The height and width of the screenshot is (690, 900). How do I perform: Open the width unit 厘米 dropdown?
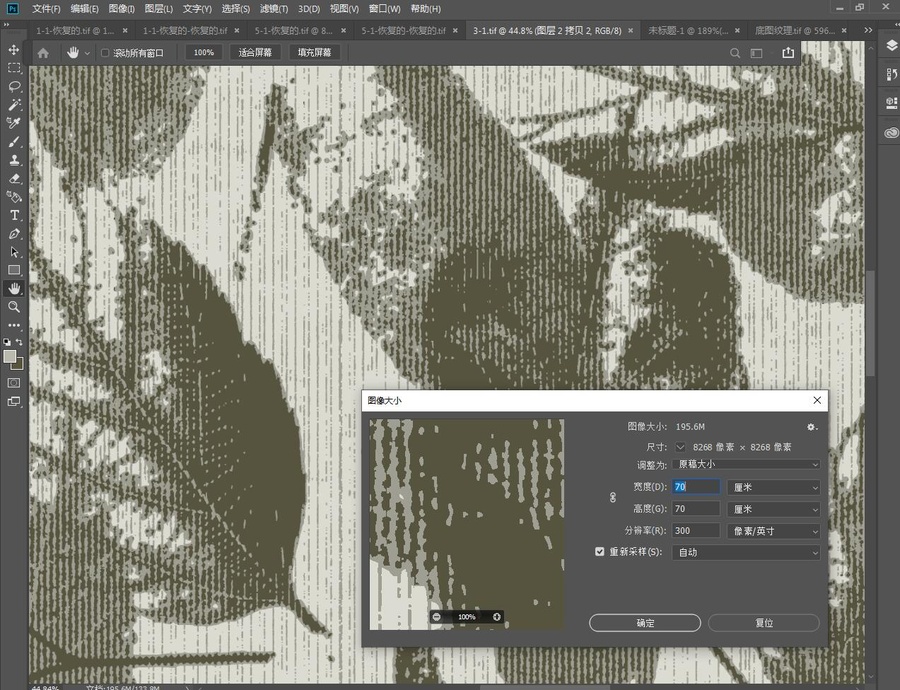click(x=773, y=487)
